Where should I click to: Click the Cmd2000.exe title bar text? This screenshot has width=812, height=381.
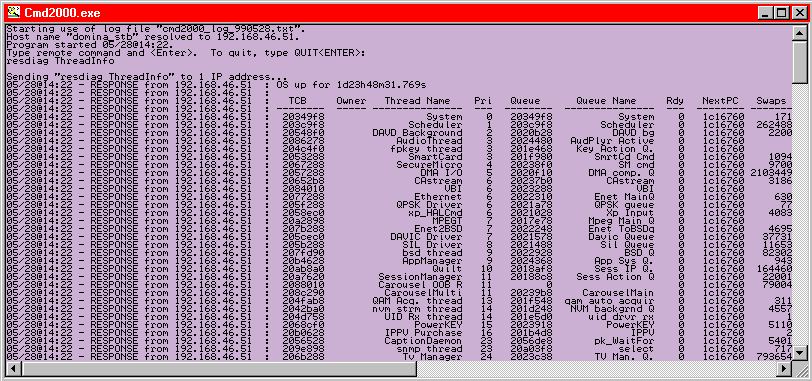pos(62,13)
